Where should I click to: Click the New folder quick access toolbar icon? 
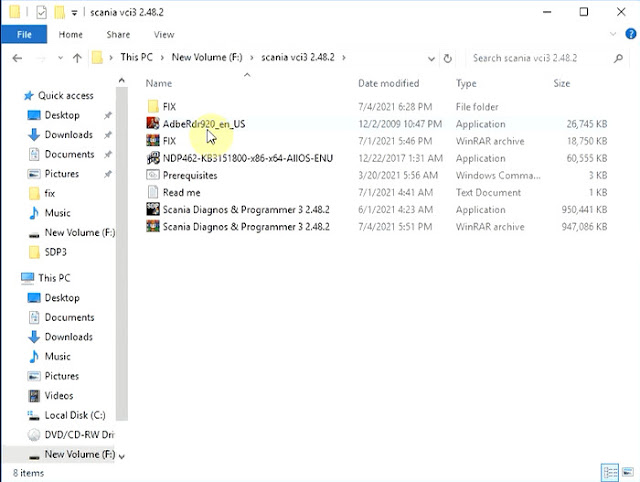tap(60, 12)
